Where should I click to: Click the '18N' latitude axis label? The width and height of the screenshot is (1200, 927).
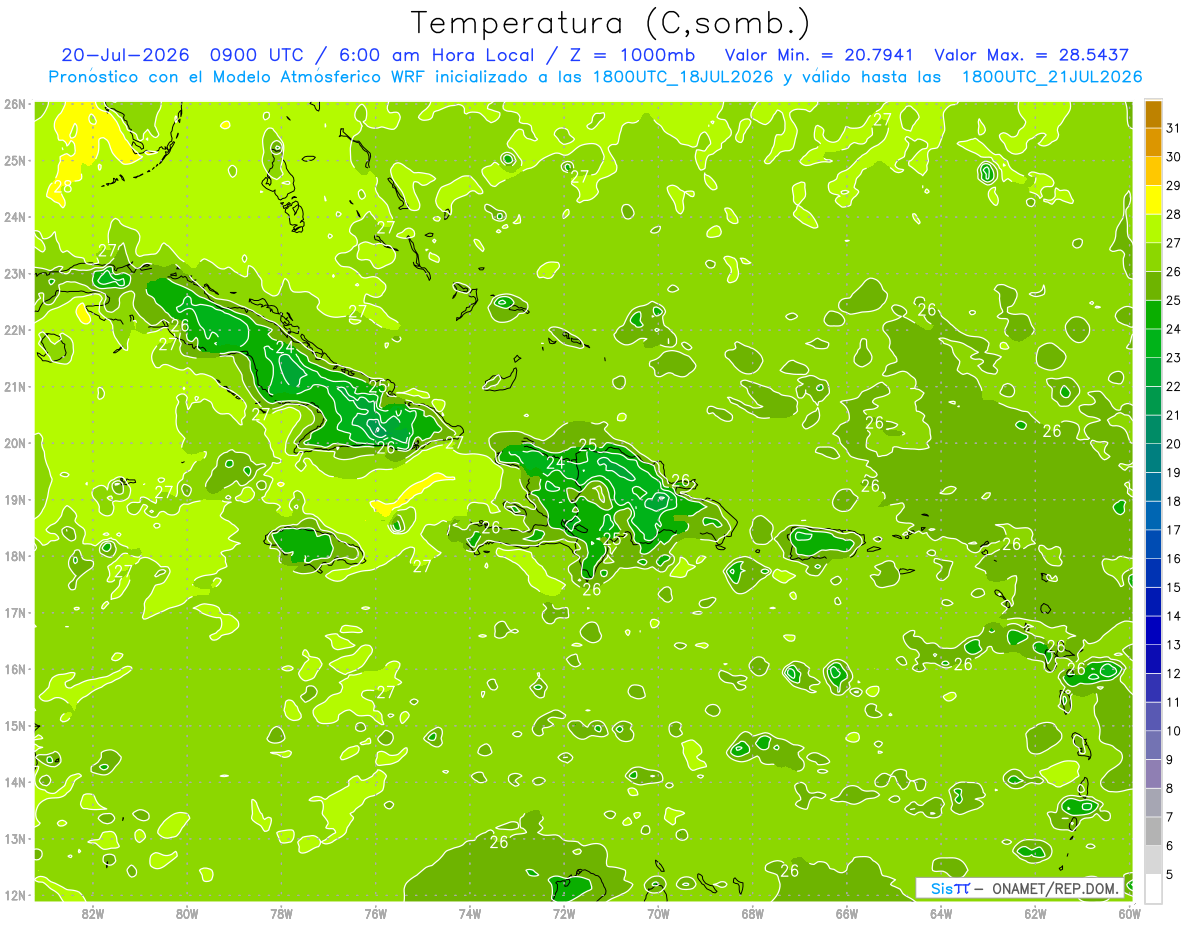click(x=15, y=556)
